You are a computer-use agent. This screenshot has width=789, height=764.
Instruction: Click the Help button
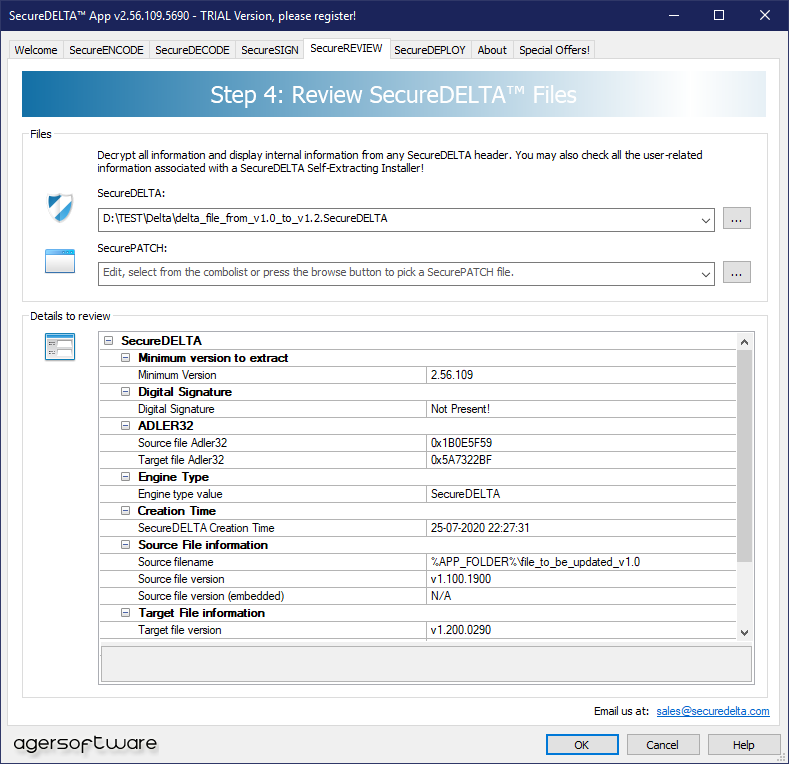coord(744,744)
